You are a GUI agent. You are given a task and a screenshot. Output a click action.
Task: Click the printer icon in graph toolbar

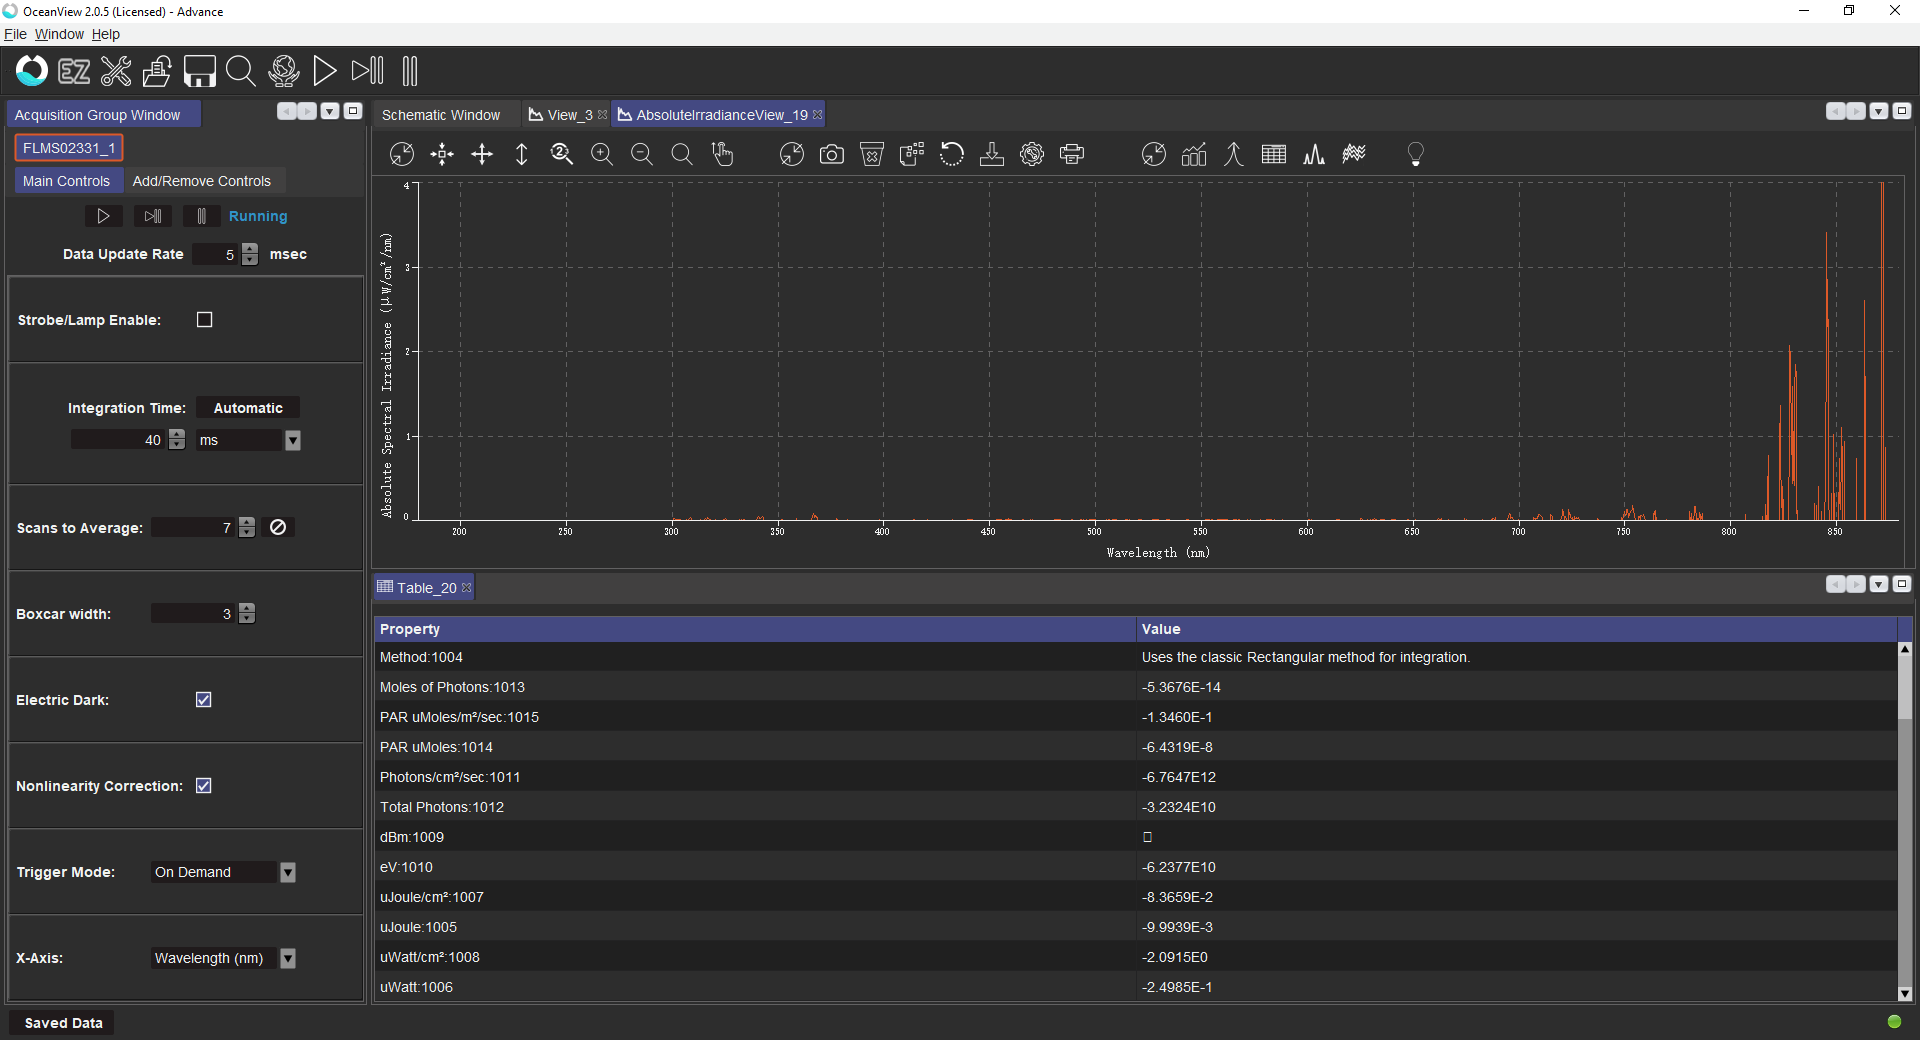click(x=1072, y=154)
